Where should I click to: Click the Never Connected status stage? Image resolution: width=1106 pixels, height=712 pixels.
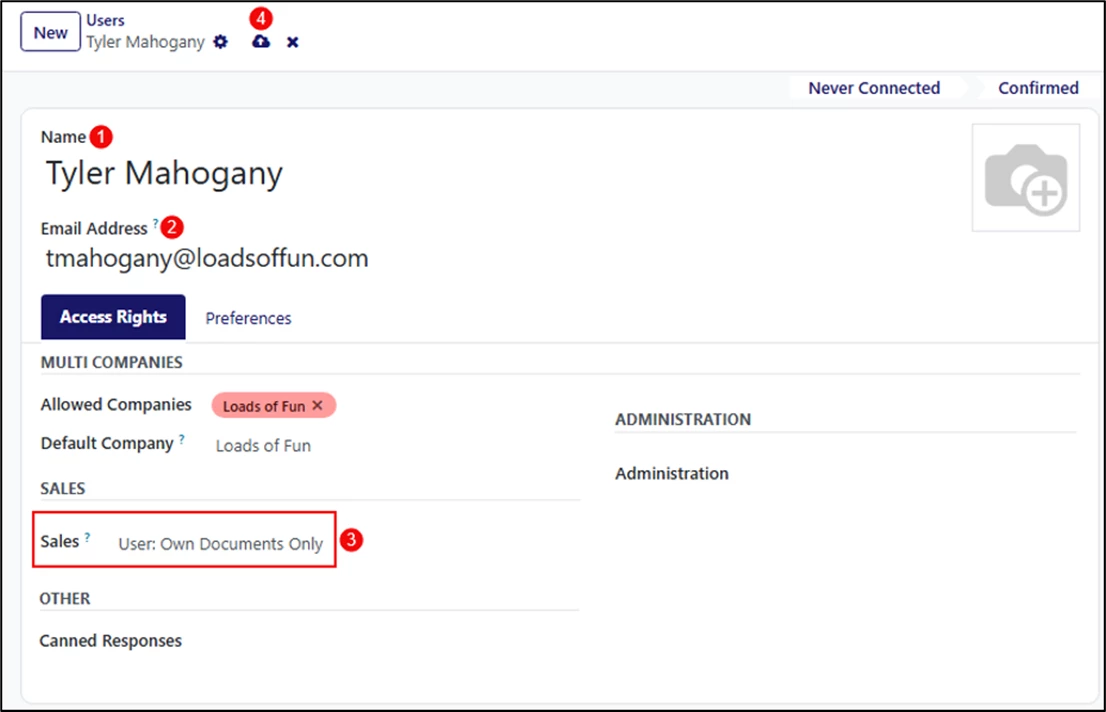click(873, 88)
